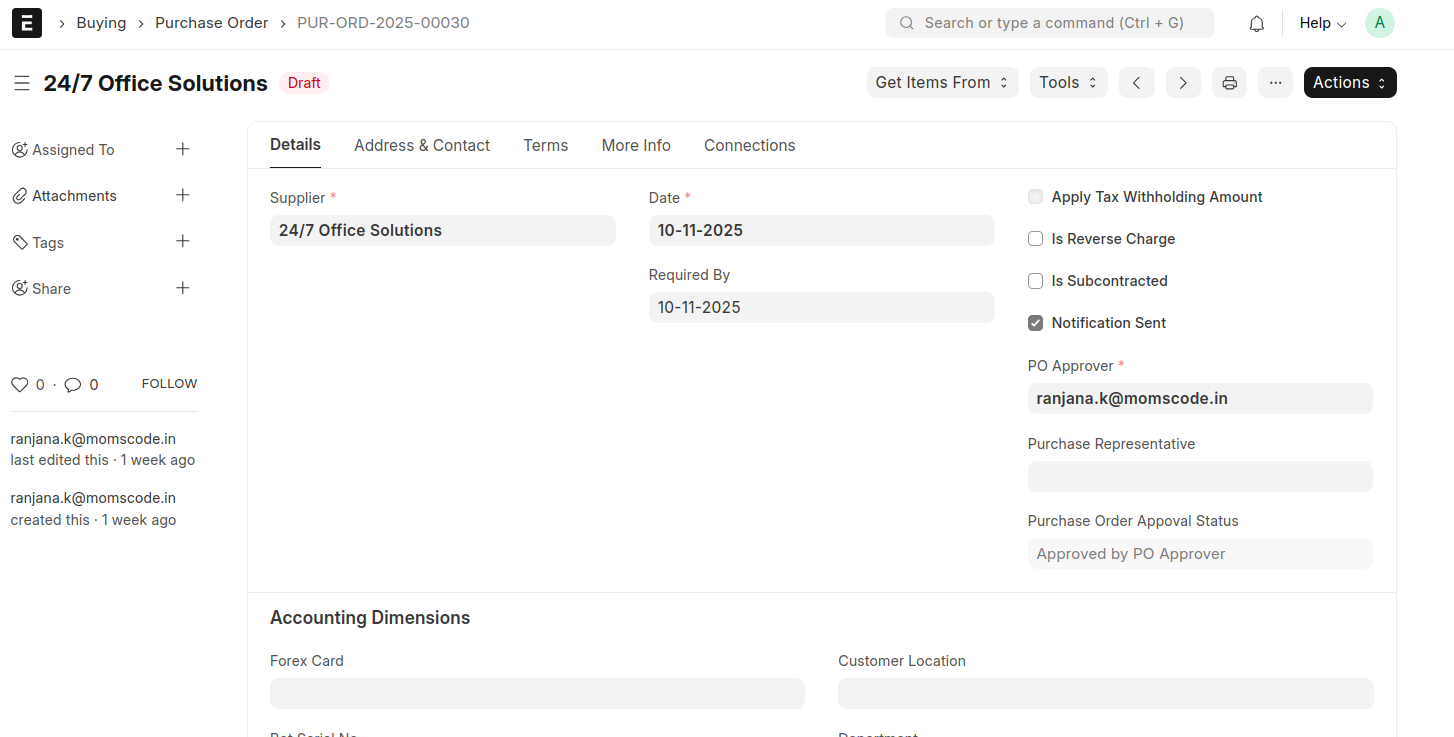This screenshot has height=737, width=1454.
Task: Print the purchase order using printer icon
Action: 1229,82
